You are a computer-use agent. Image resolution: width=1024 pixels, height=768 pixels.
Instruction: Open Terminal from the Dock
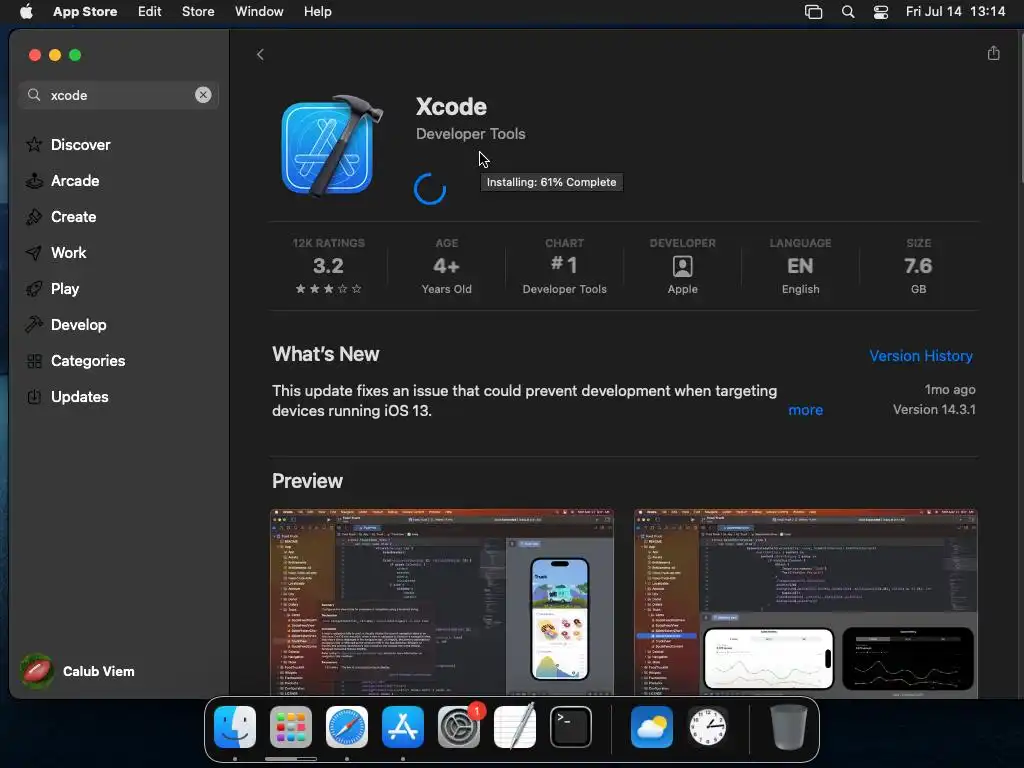[571, 727]
